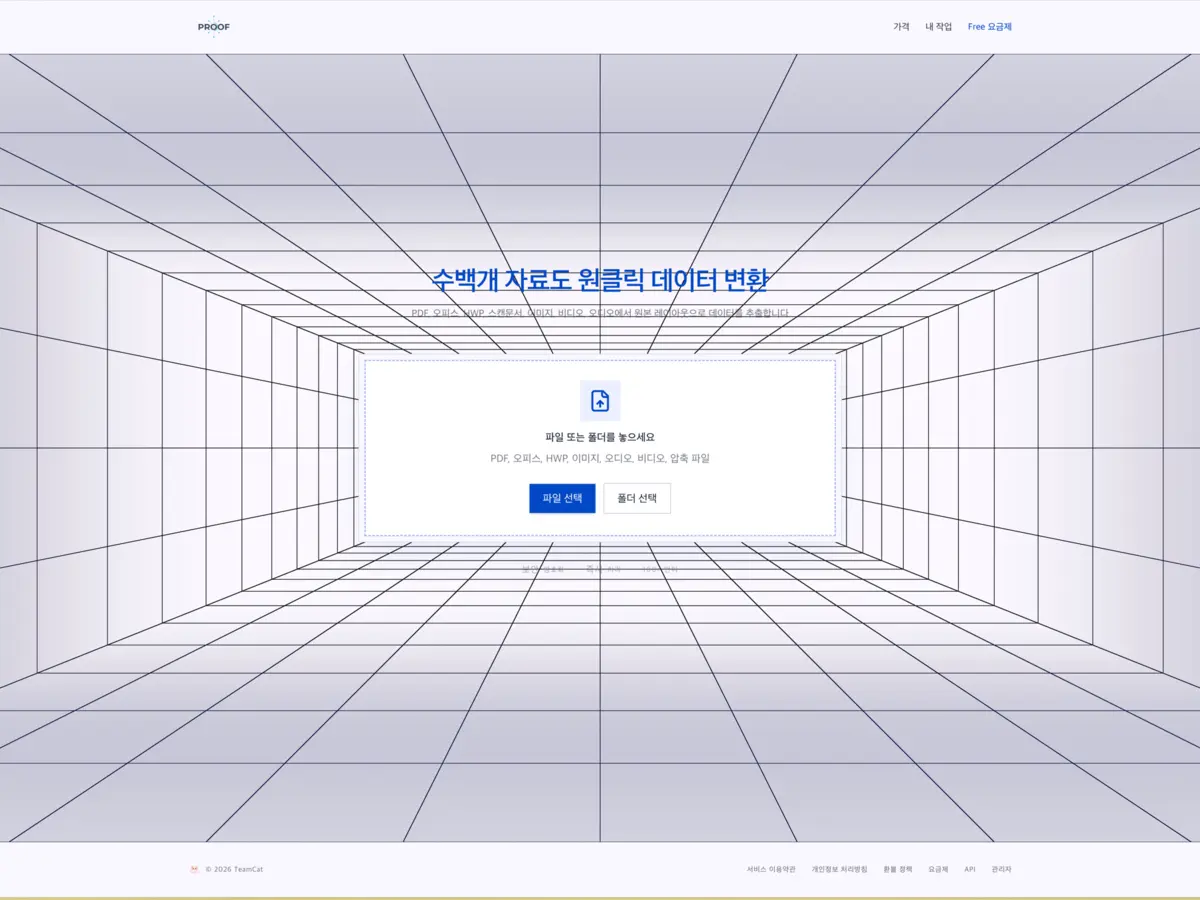Open the footer 요금제 link

click(938, 869)
